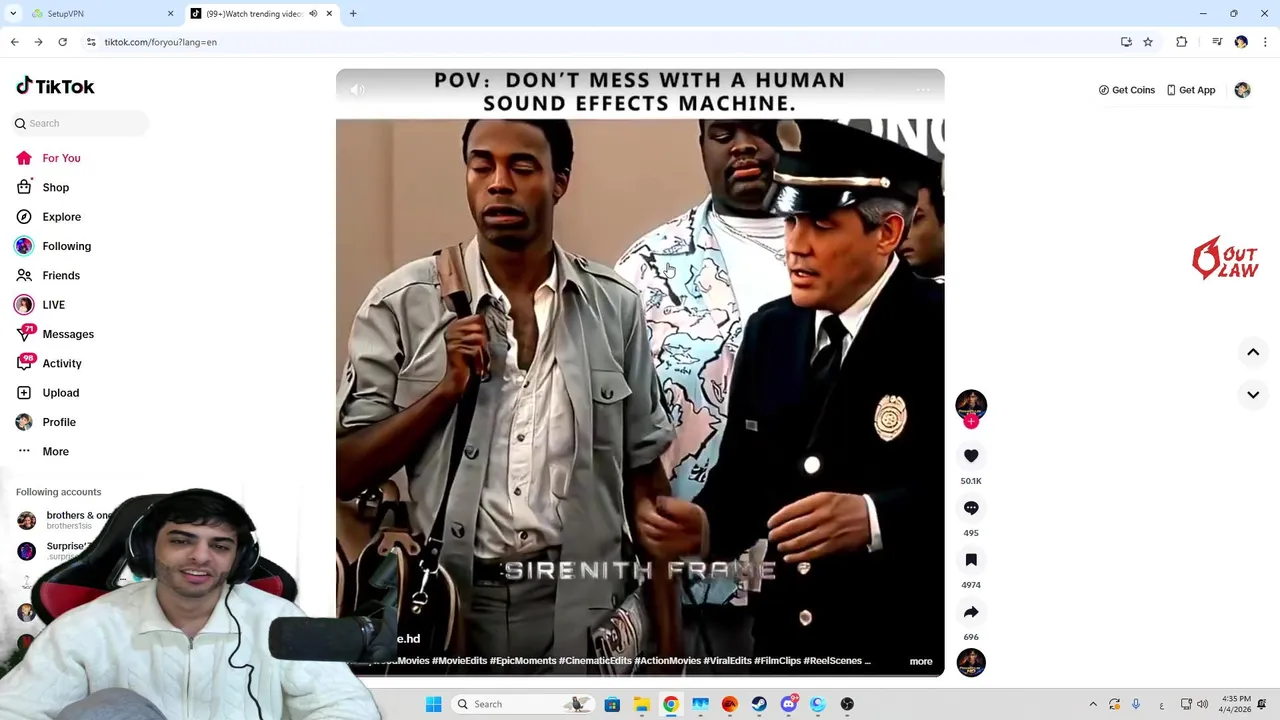The height and width of the screenshot is (720, 1280).
Task: Click the address bar URL
Action: pyautogui.click(x=160, y=42)
